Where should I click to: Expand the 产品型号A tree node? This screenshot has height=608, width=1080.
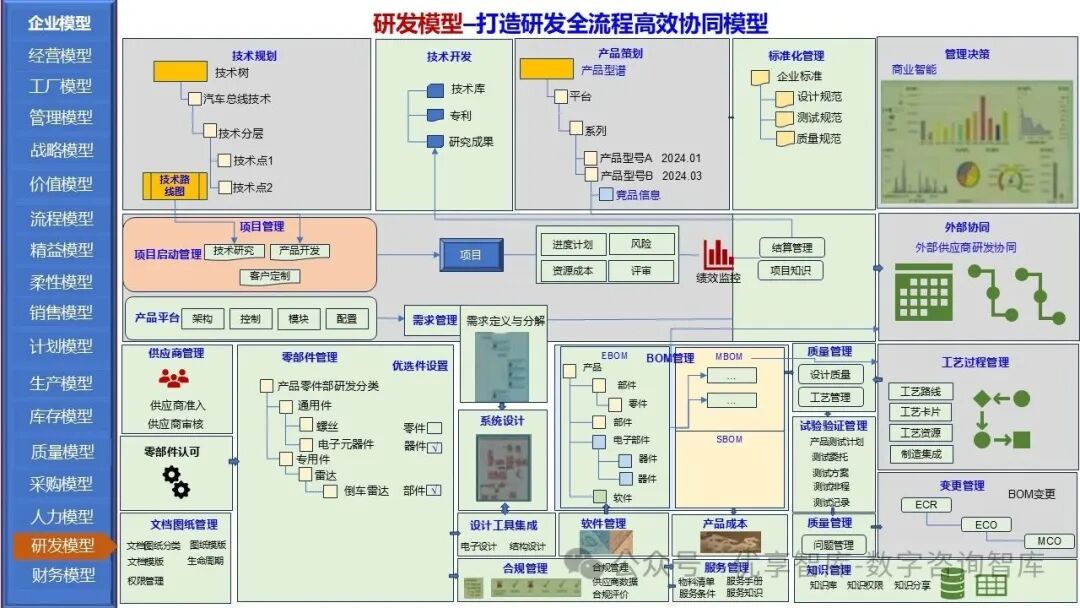(590, 158)
